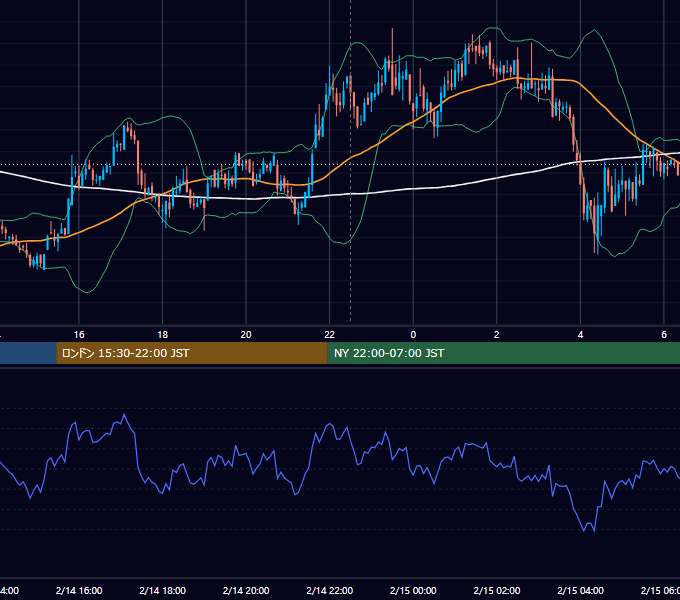
Task: Click the 2/14 20:00 time label
Action: pos(246,590)
